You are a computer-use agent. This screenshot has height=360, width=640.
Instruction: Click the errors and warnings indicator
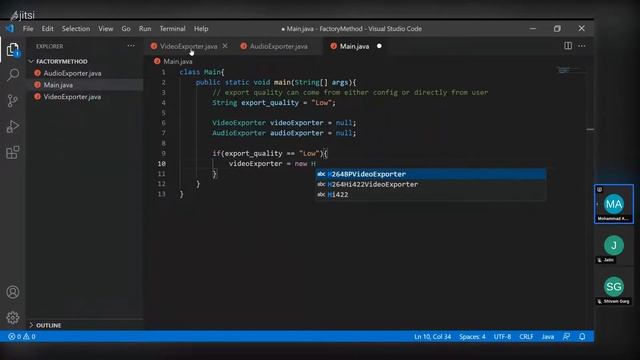point(22,336)
